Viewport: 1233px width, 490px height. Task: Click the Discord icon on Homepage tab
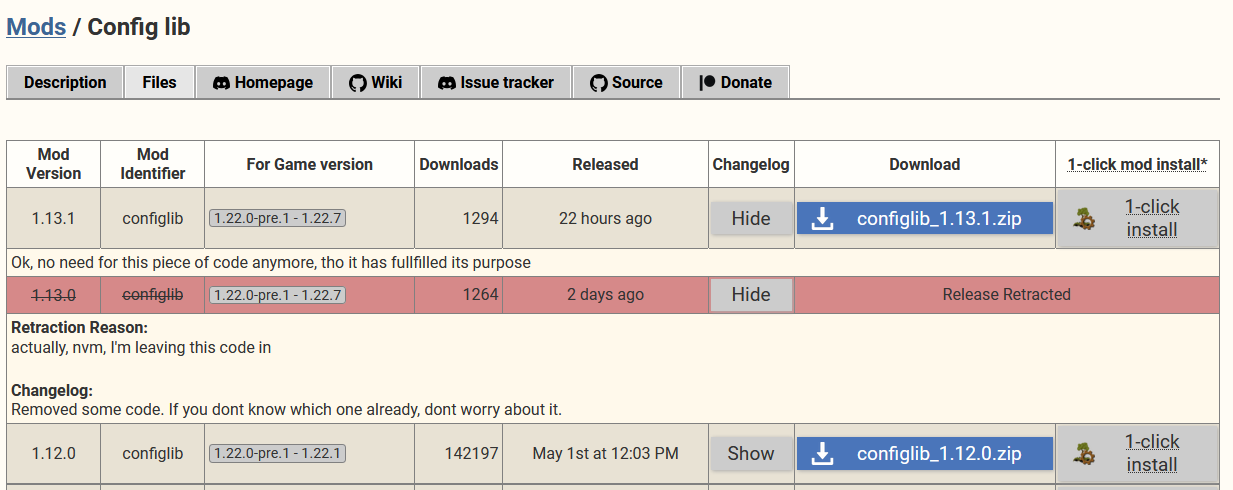point(222,83)
